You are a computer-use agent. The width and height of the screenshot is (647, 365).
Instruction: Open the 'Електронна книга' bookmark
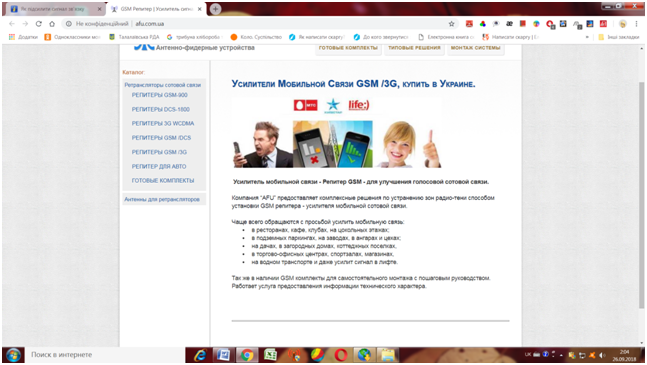pos(446,37)
